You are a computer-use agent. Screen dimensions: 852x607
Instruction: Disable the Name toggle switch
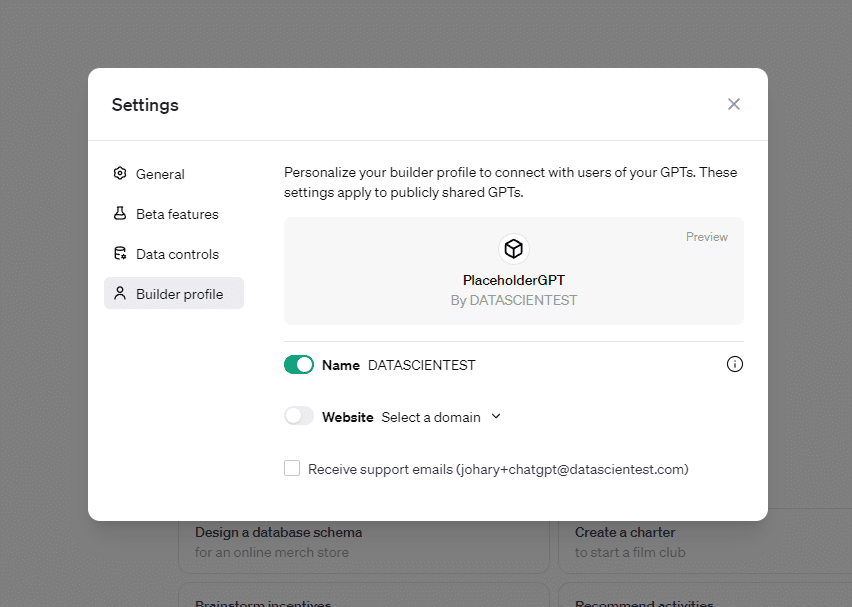[299, 365]
